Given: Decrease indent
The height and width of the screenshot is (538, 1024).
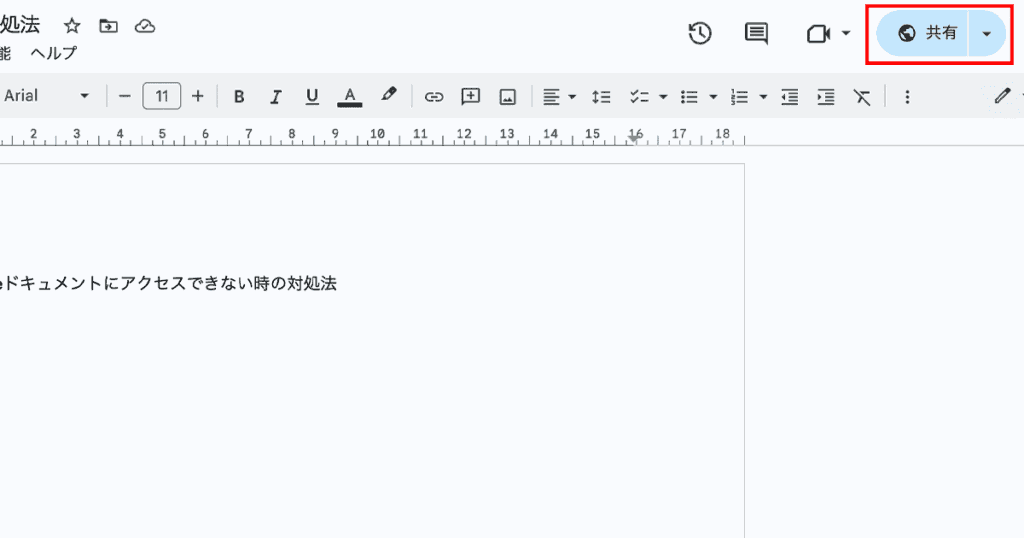Looking at the screenshot, I should point(790,97).
